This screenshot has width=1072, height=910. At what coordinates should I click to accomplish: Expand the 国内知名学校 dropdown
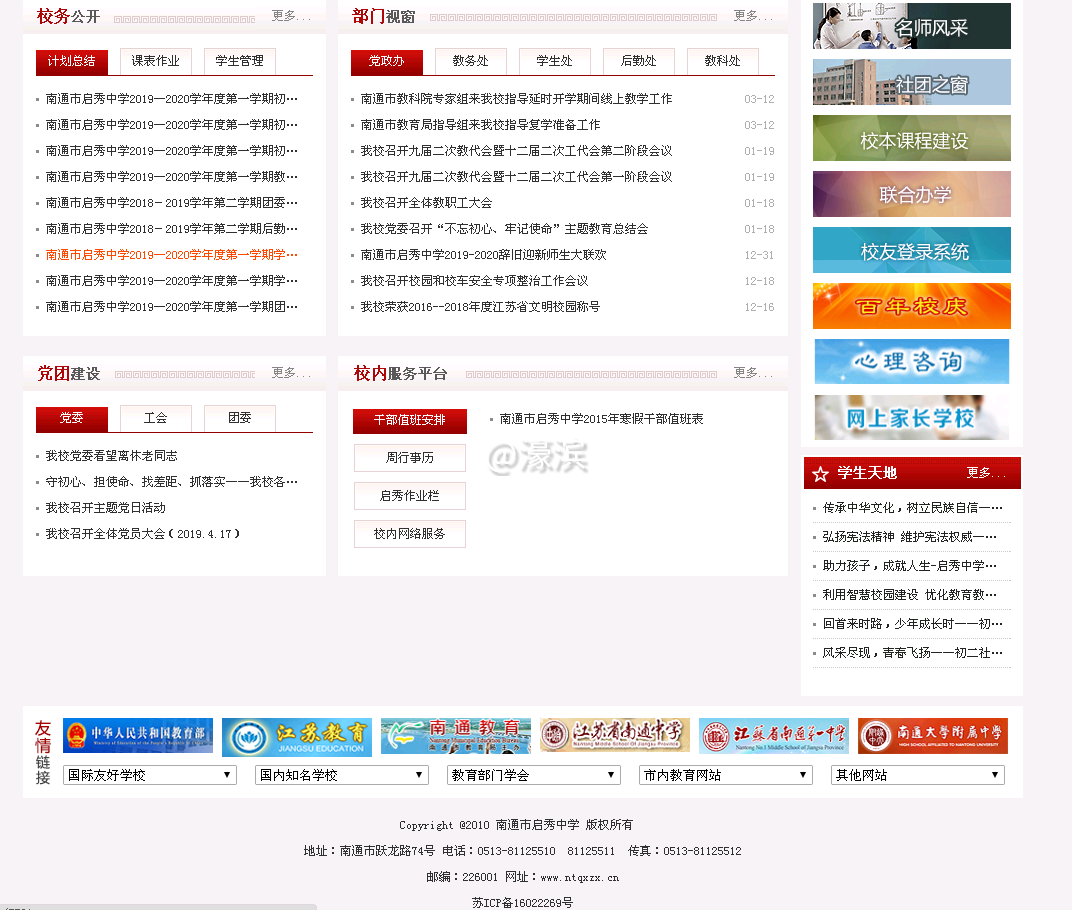pyautogui.click(x=341, y=774)
